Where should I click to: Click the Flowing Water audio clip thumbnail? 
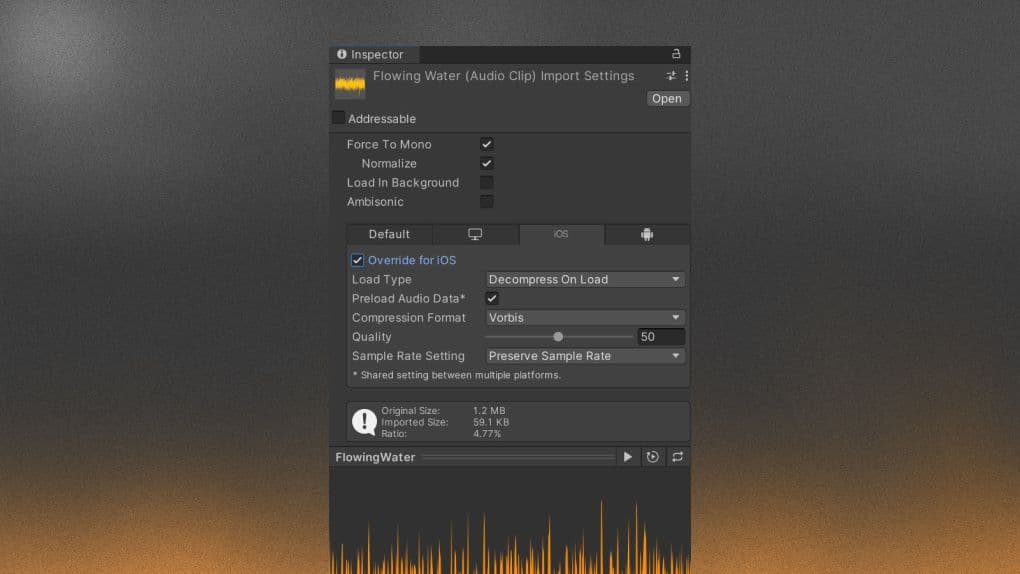350,84
